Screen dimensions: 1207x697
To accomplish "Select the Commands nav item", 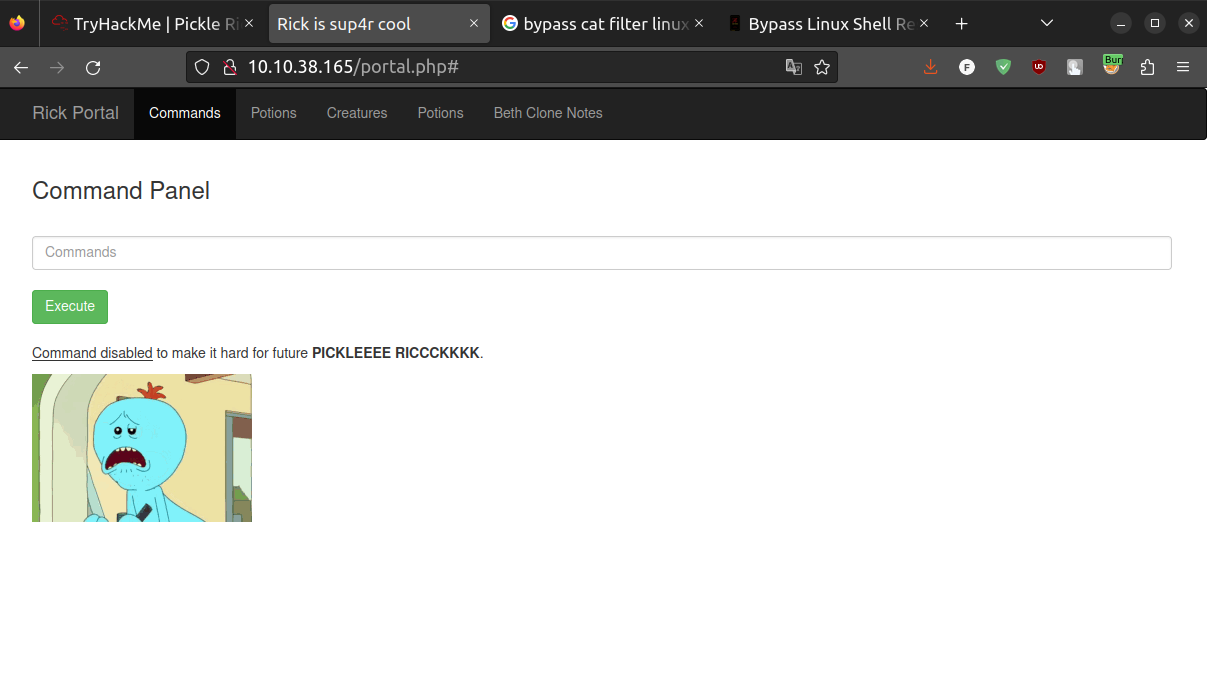I will [185, 113].
